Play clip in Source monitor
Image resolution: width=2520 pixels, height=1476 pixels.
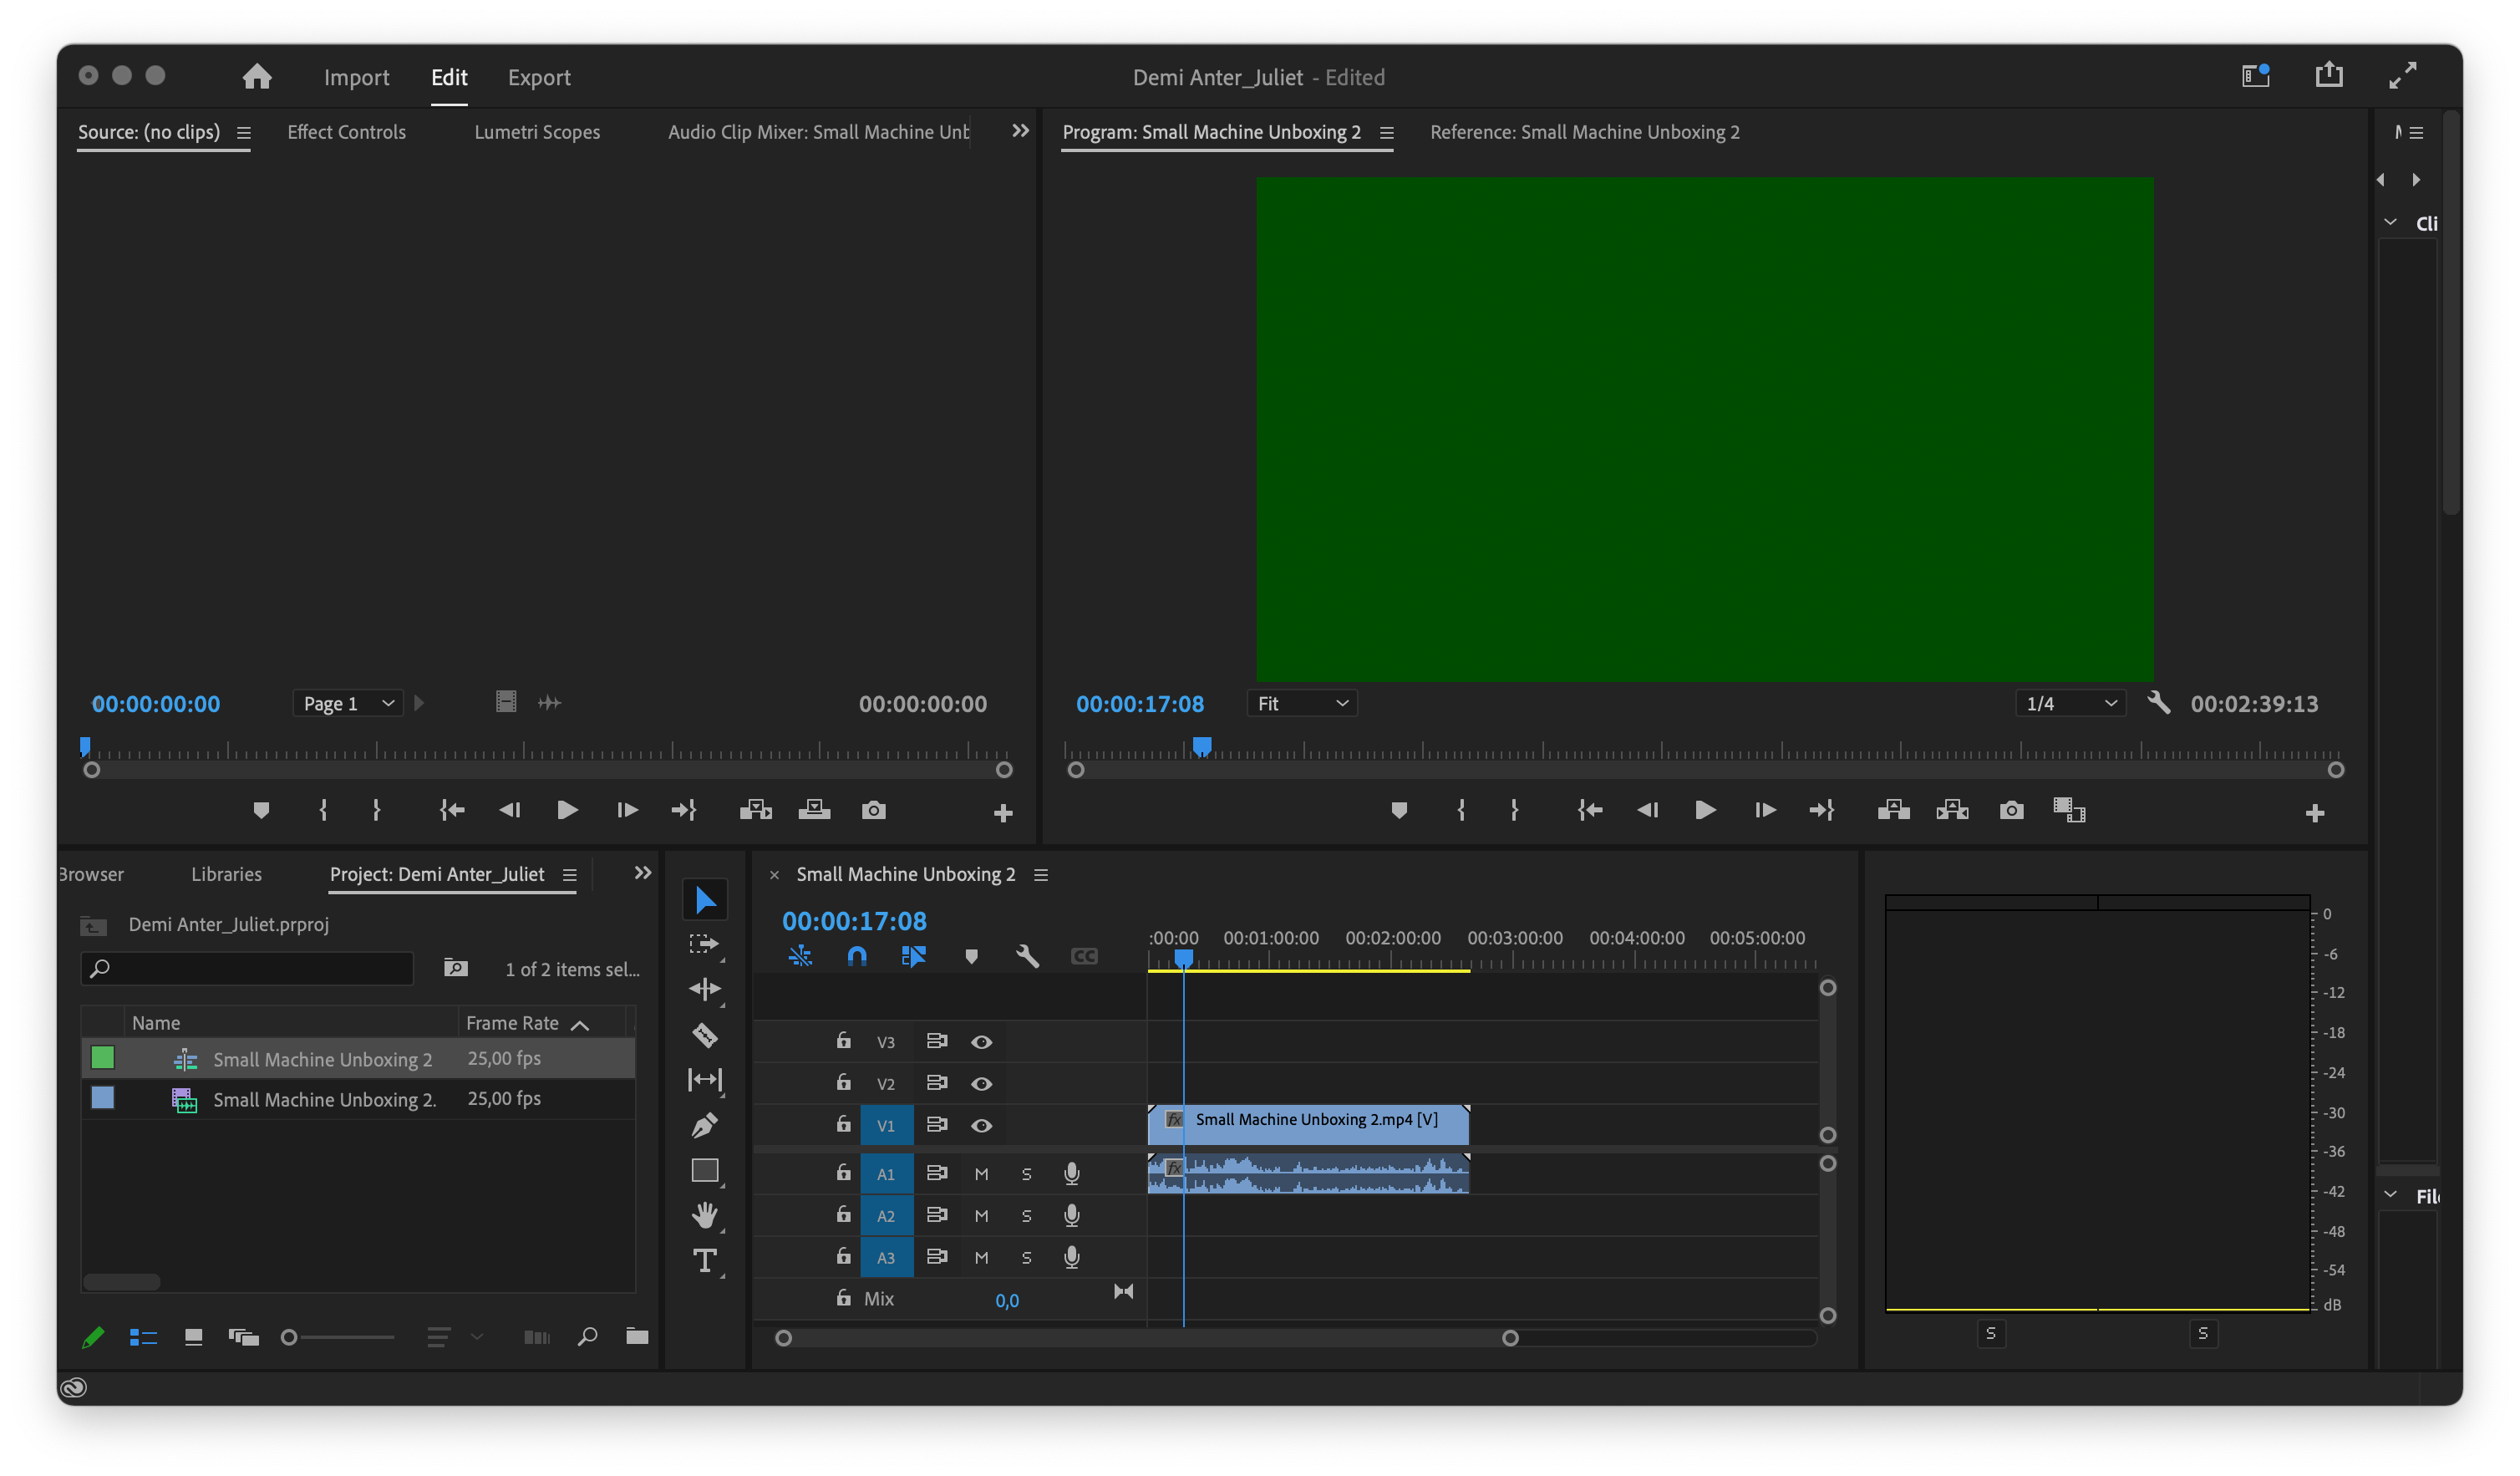pyautogui.click(x=566, y=811)
